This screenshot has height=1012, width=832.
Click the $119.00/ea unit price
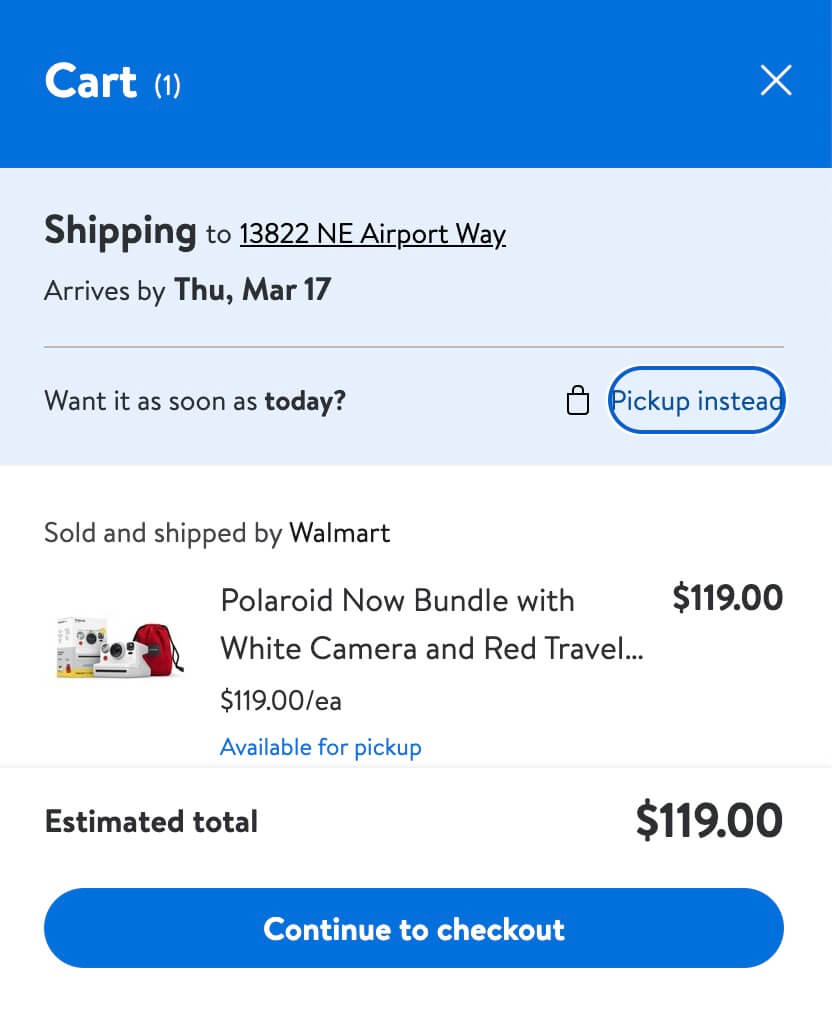281,701
